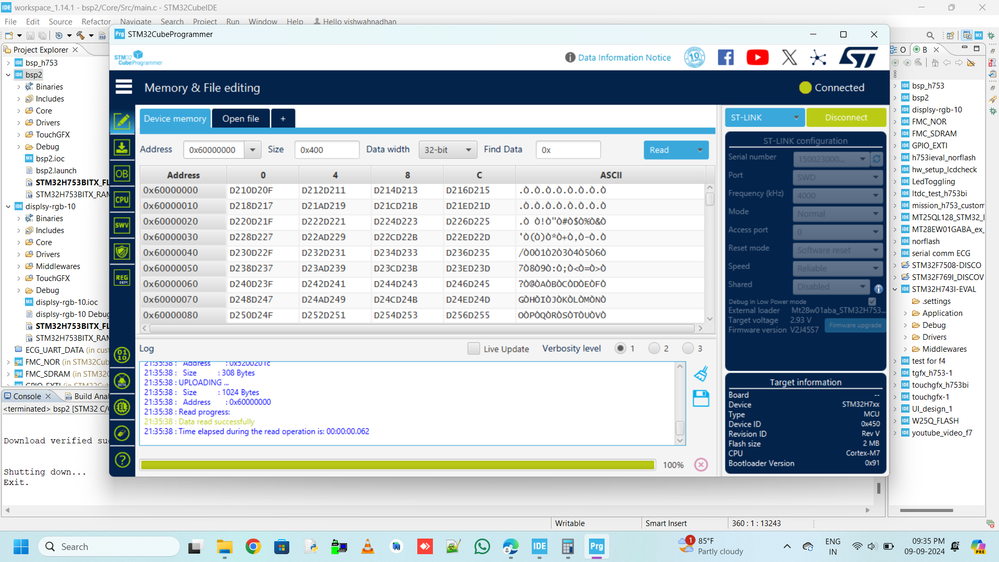The height and width of the screenshot is (562, 999).
Task: Click the Find Data input field
Action: coord(568,150)
